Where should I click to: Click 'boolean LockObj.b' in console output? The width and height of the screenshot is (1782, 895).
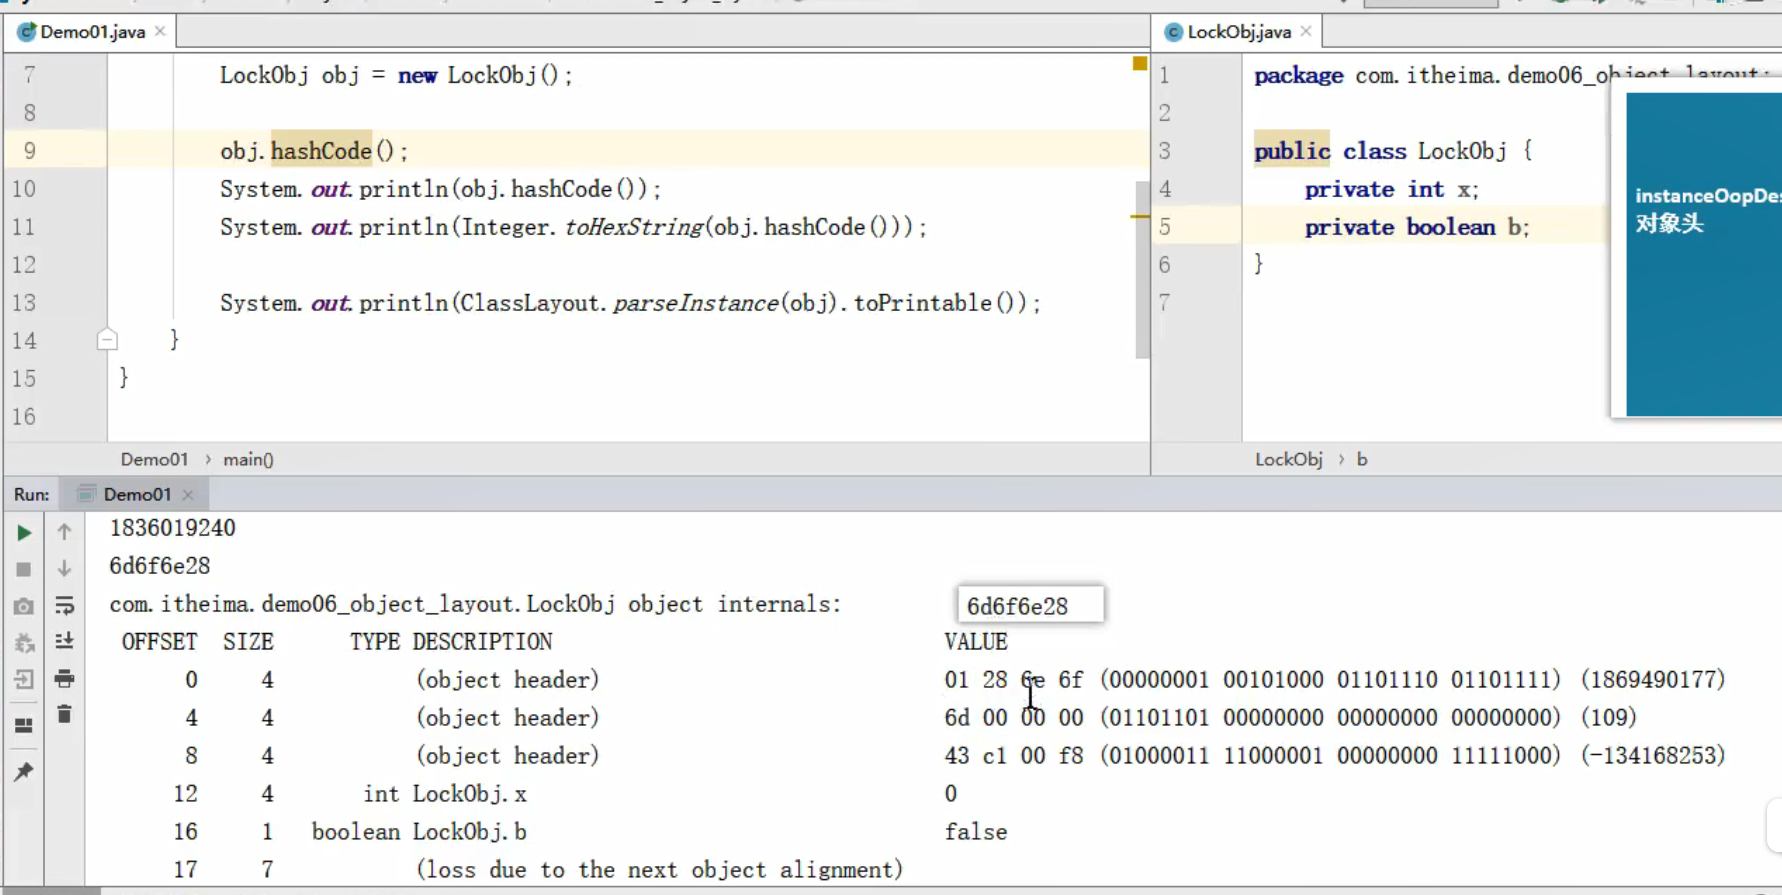[419, 832]
